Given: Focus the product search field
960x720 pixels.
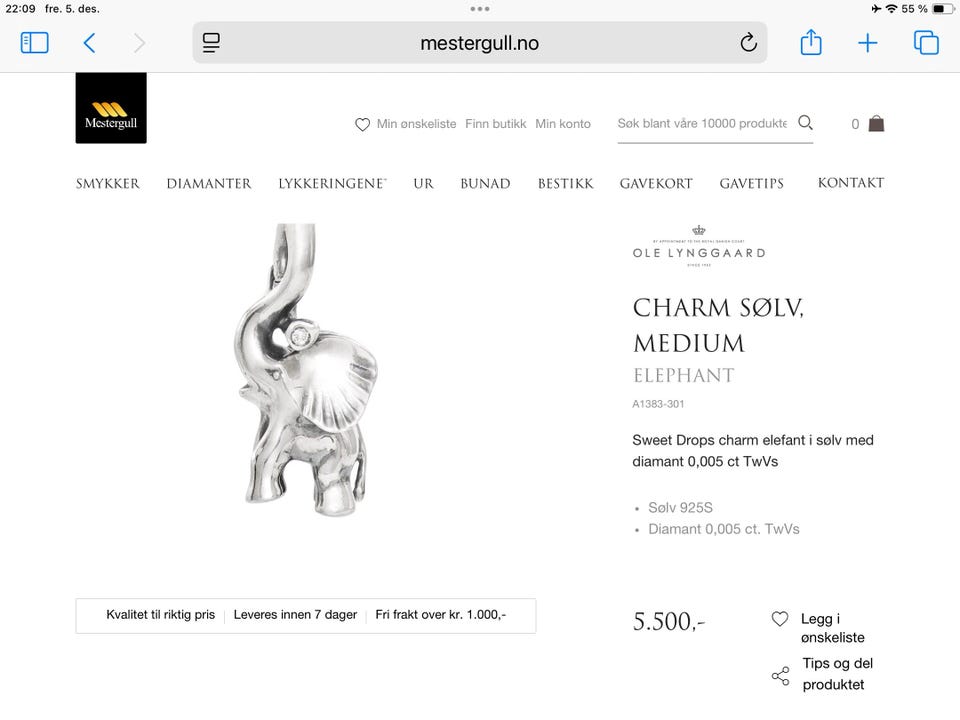Looking at the screenshot, I should point(702,124).
